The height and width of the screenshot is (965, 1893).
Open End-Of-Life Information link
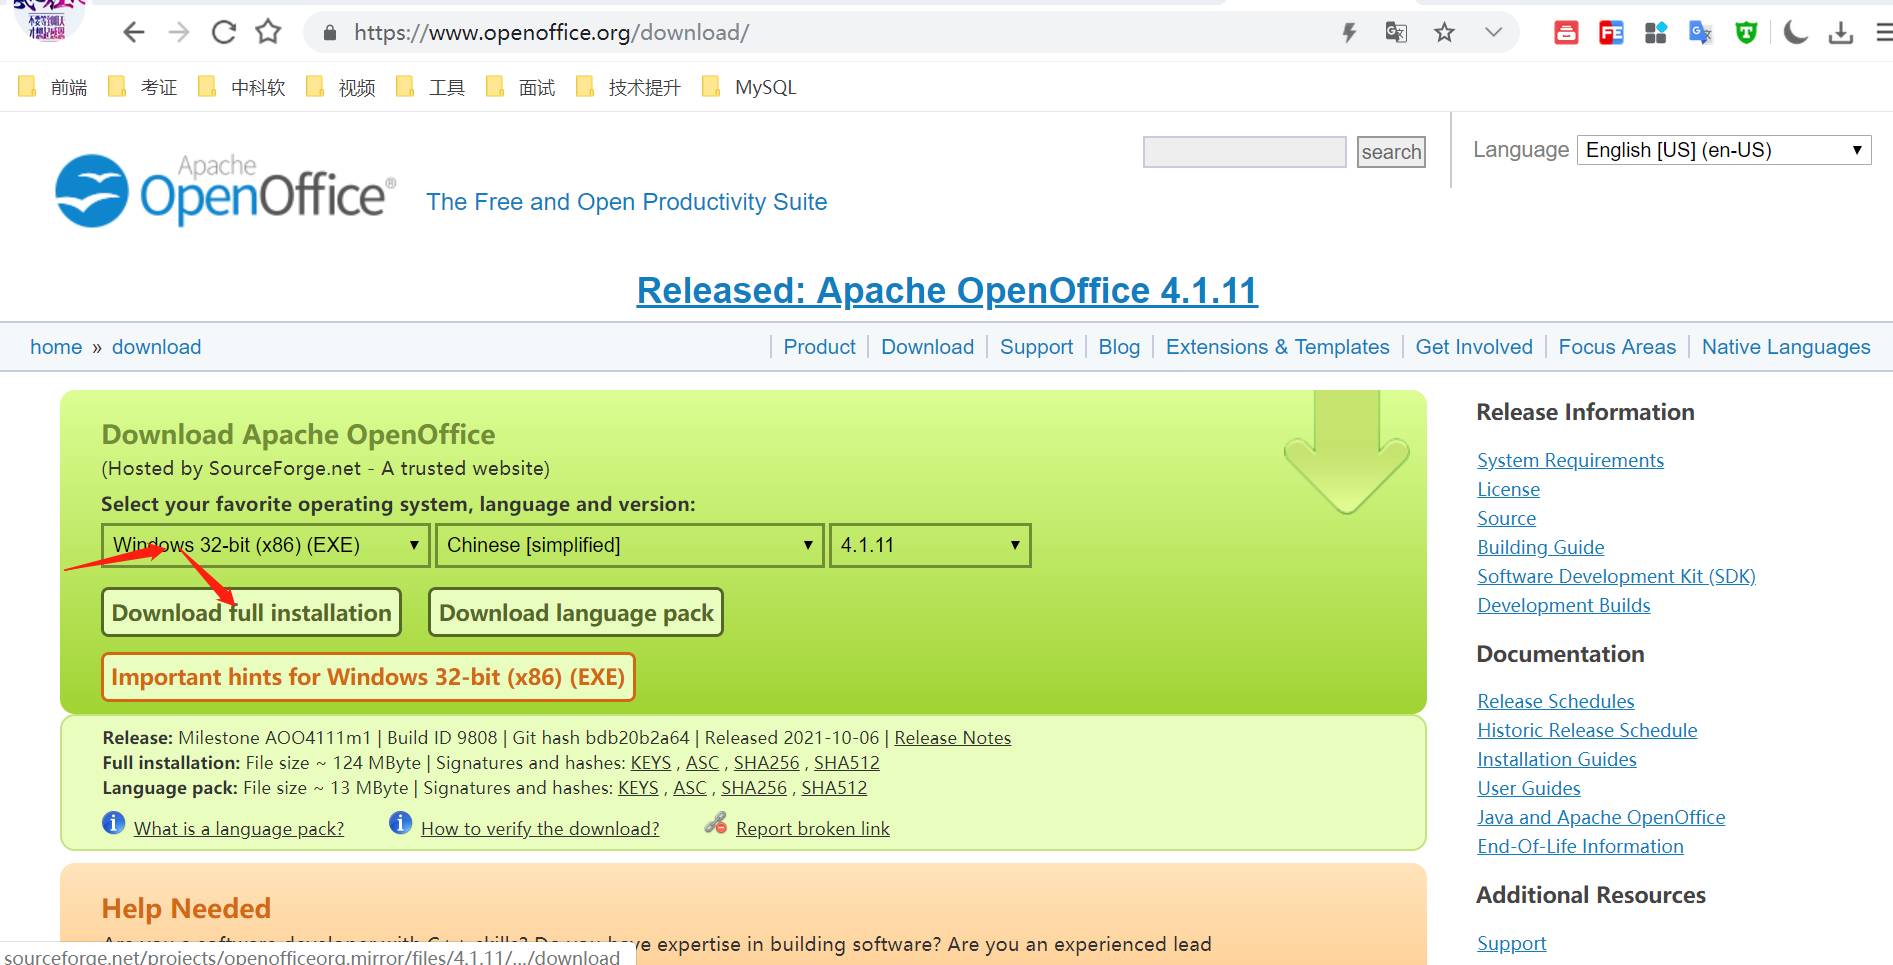tap(1580, 846)
